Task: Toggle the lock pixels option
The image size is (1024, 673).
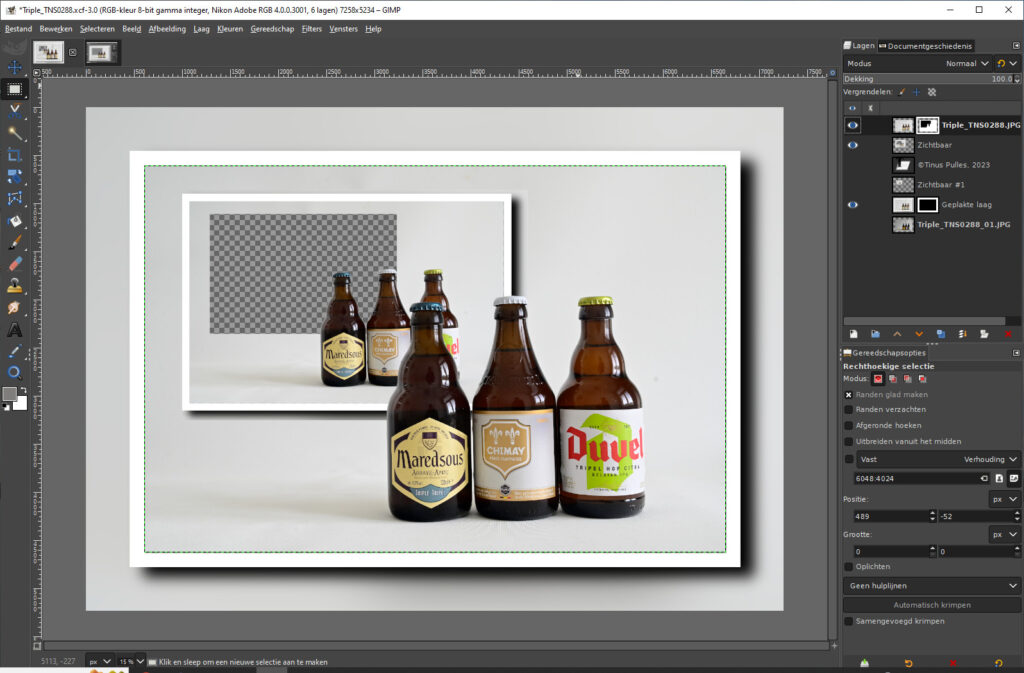Action: tap(902, 92)
